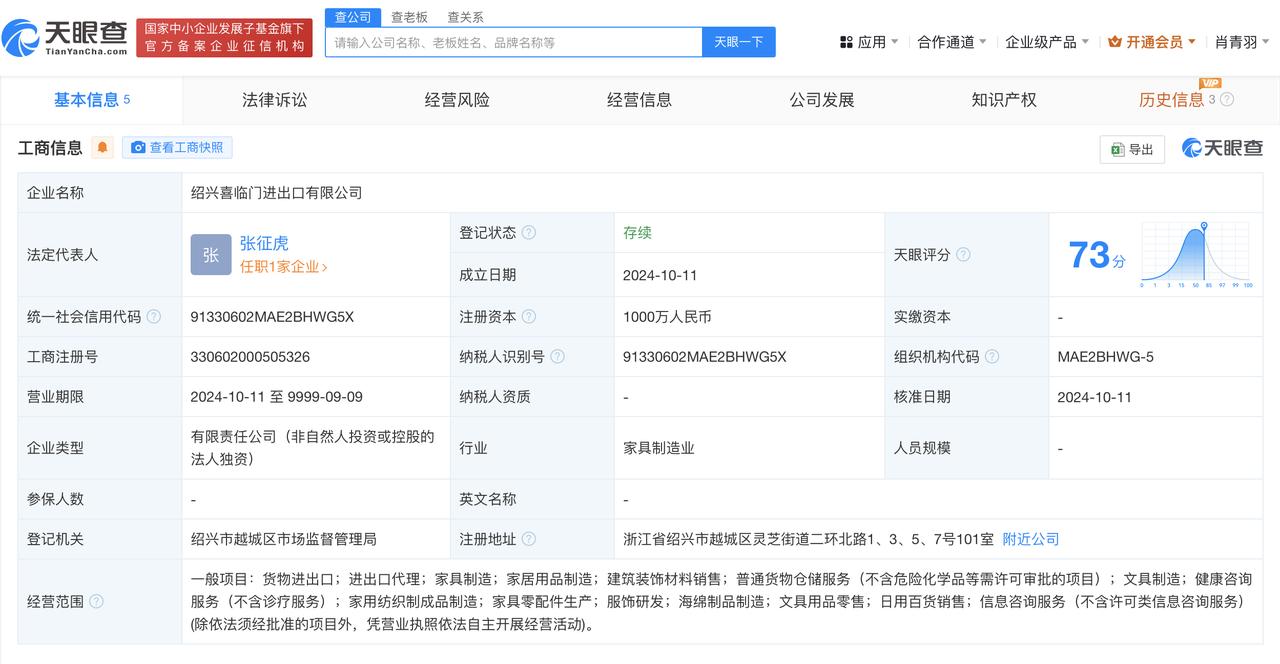Click help icon next to 登记状态

[529, 233]
